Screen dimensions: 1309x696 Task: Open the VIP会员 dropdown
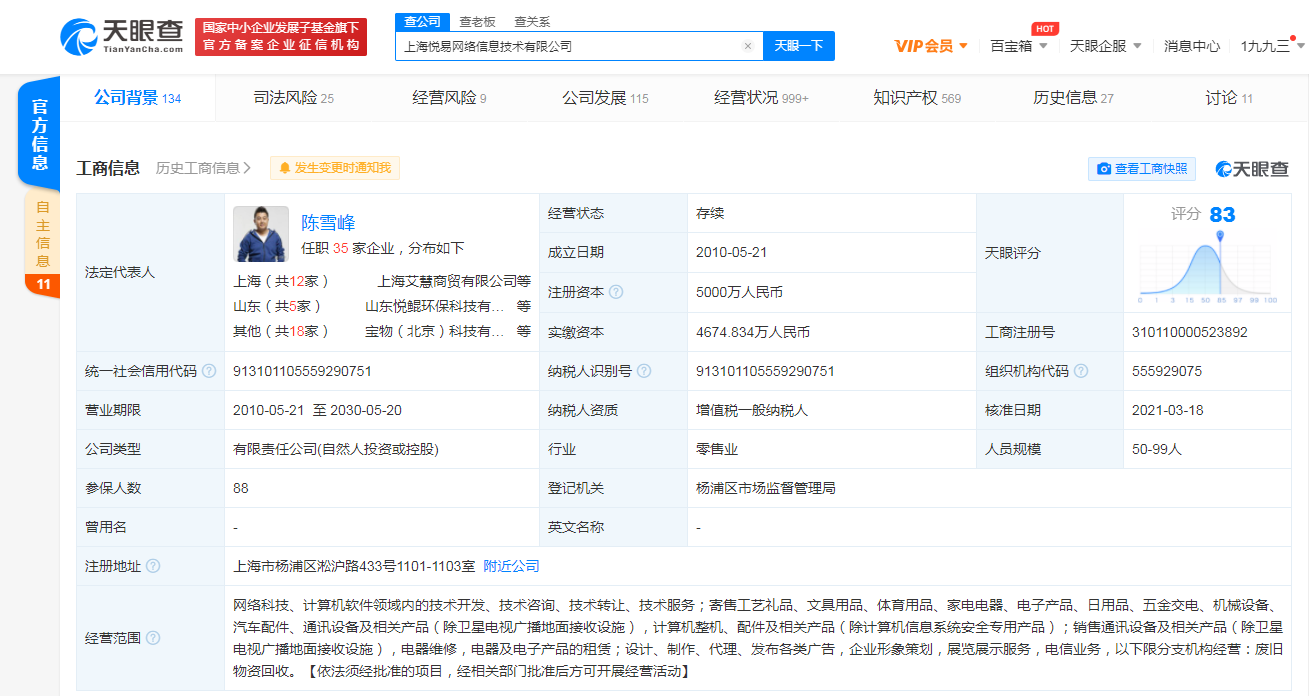(x=931, y=46)
